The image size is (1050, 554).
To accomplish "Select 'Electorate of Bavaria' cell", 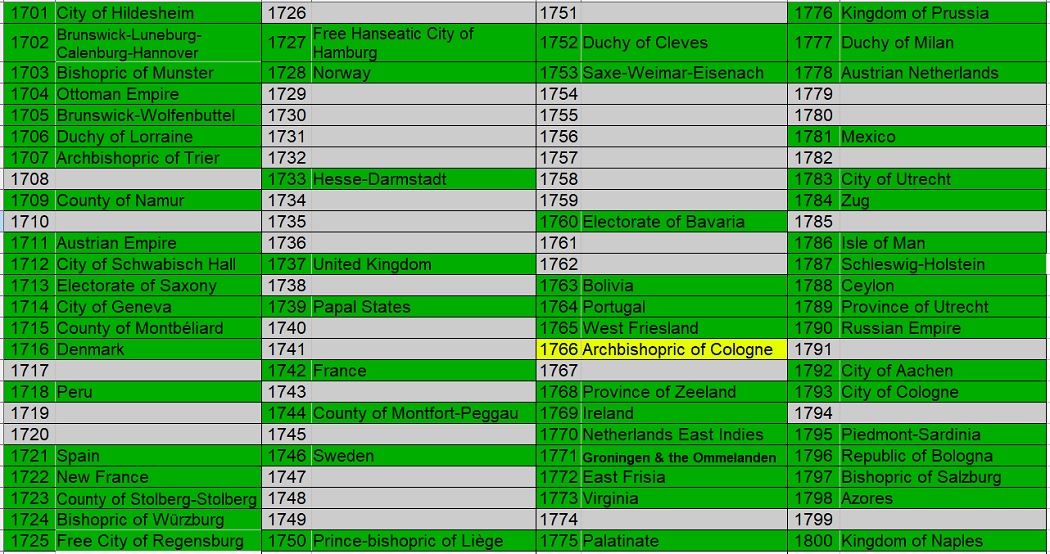I will [x=684, y=222].
